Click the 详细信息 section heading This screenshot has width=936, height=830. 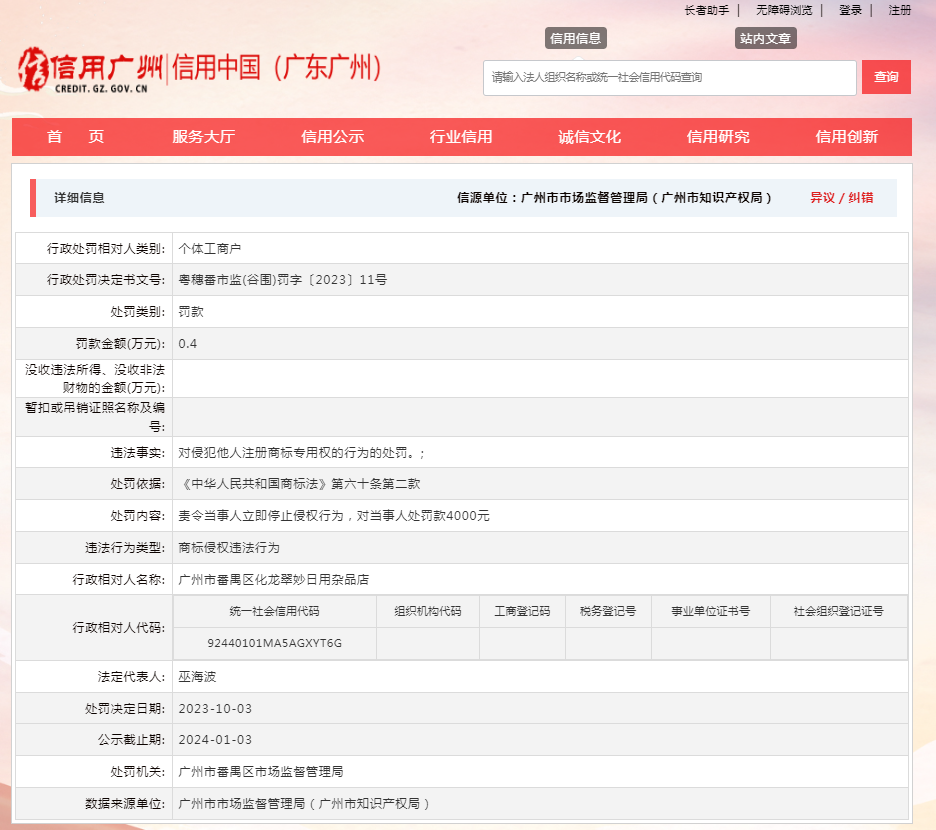[x=79, y=198]
